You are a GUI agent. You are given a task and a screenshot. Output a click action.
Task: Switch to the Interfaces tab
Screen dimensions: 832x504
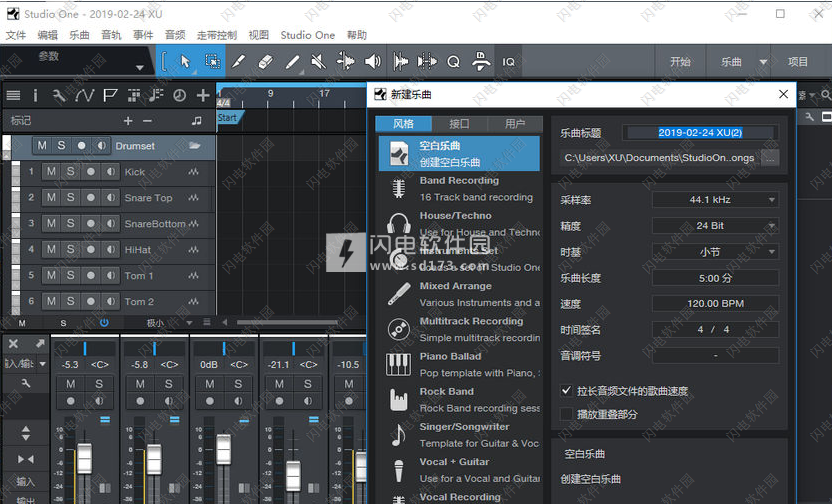460,124
